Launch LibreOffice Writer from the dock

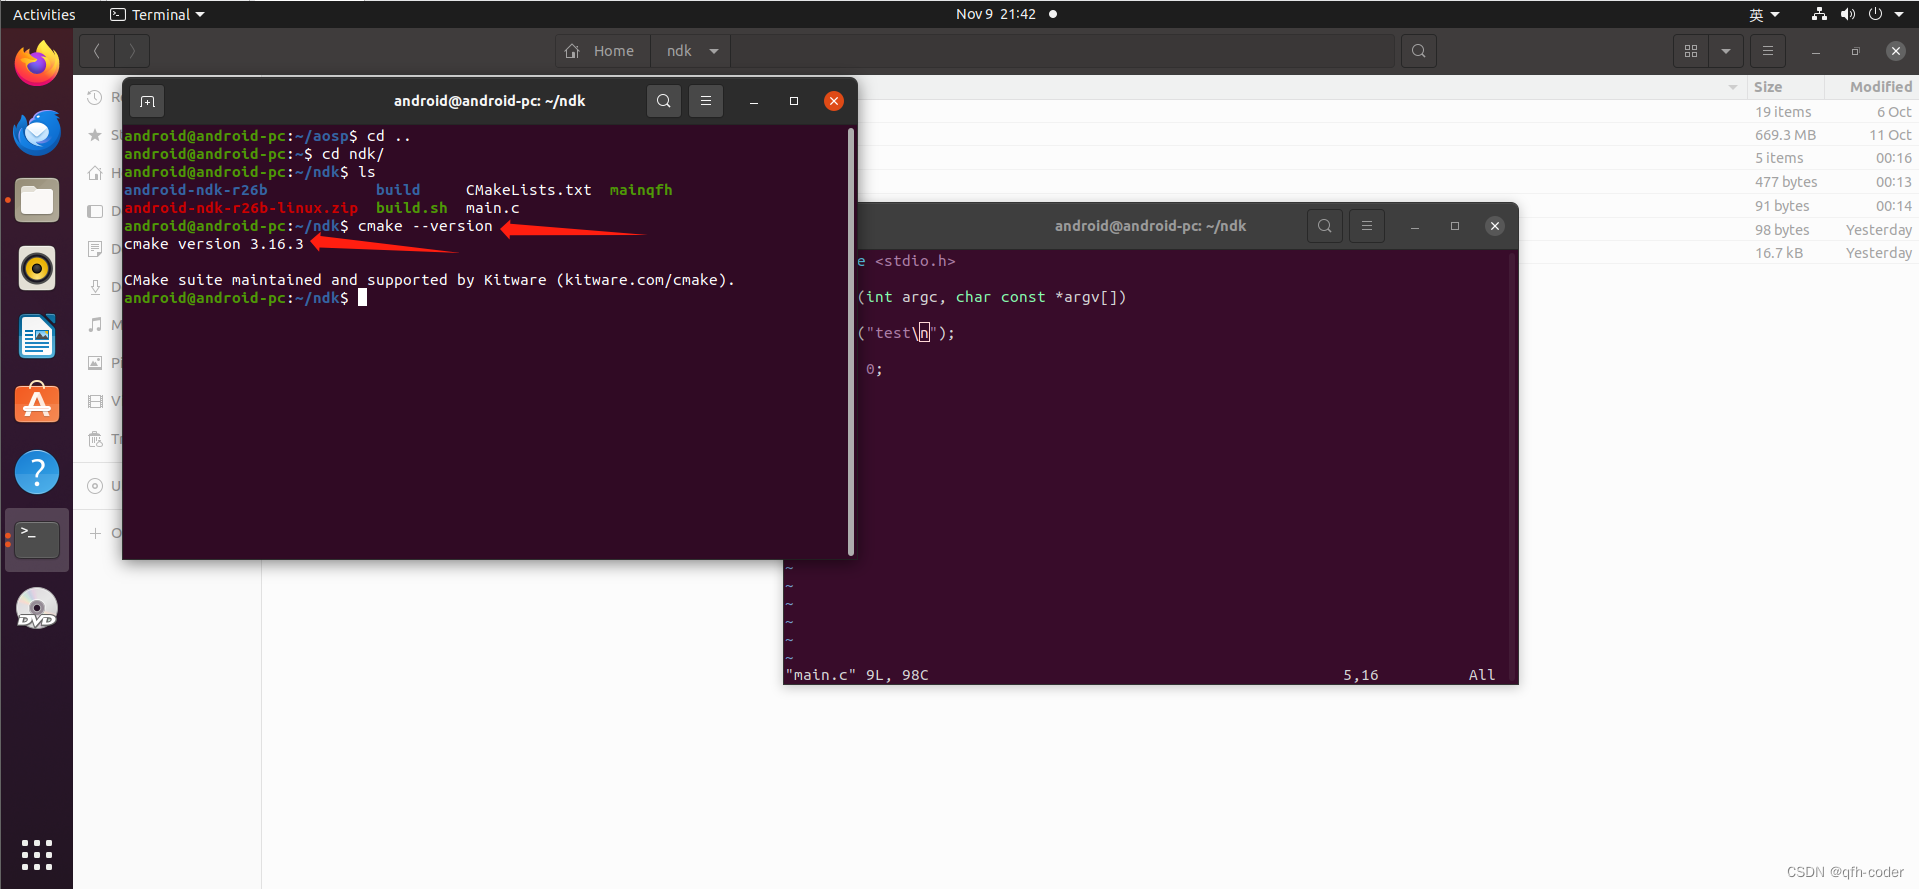(x=37, y=336)
